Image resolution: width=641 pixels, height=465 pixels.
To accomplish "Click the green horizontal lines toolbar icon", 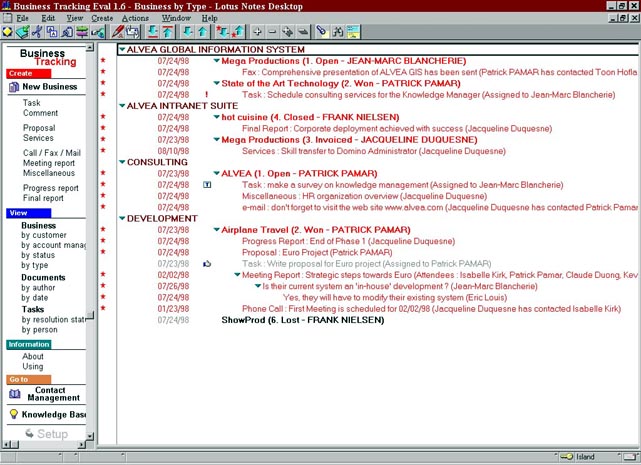I will (x=82, y=31).
